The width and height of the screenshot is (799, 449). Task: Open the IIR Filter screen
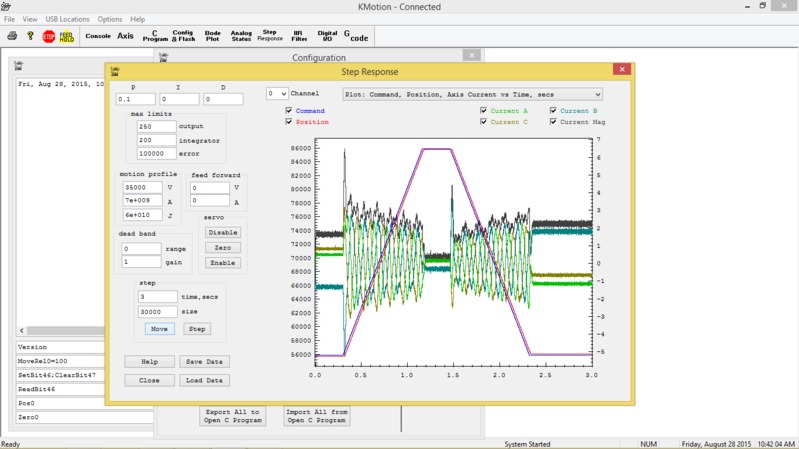(298, 36)
